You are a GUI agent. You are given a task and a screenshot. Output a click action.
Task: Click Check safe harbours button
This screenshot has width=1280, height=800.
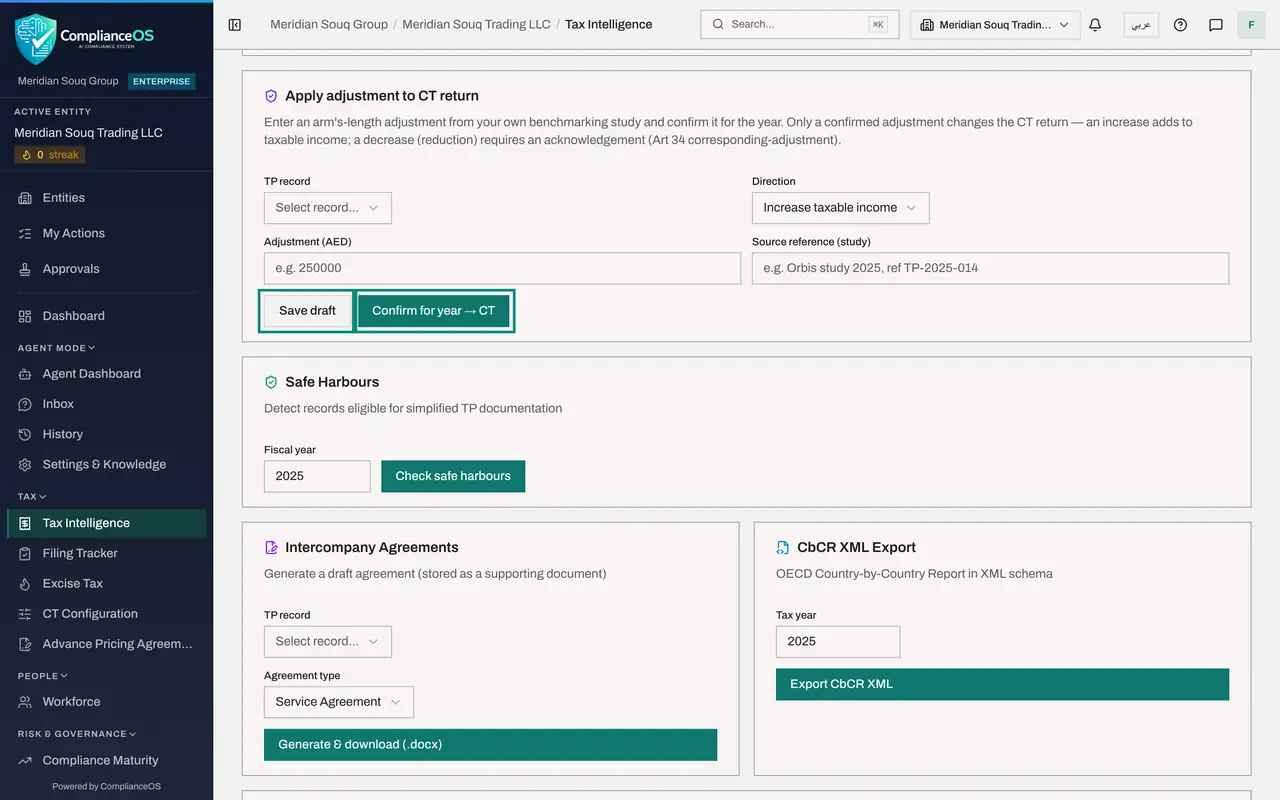coord(453,476)
